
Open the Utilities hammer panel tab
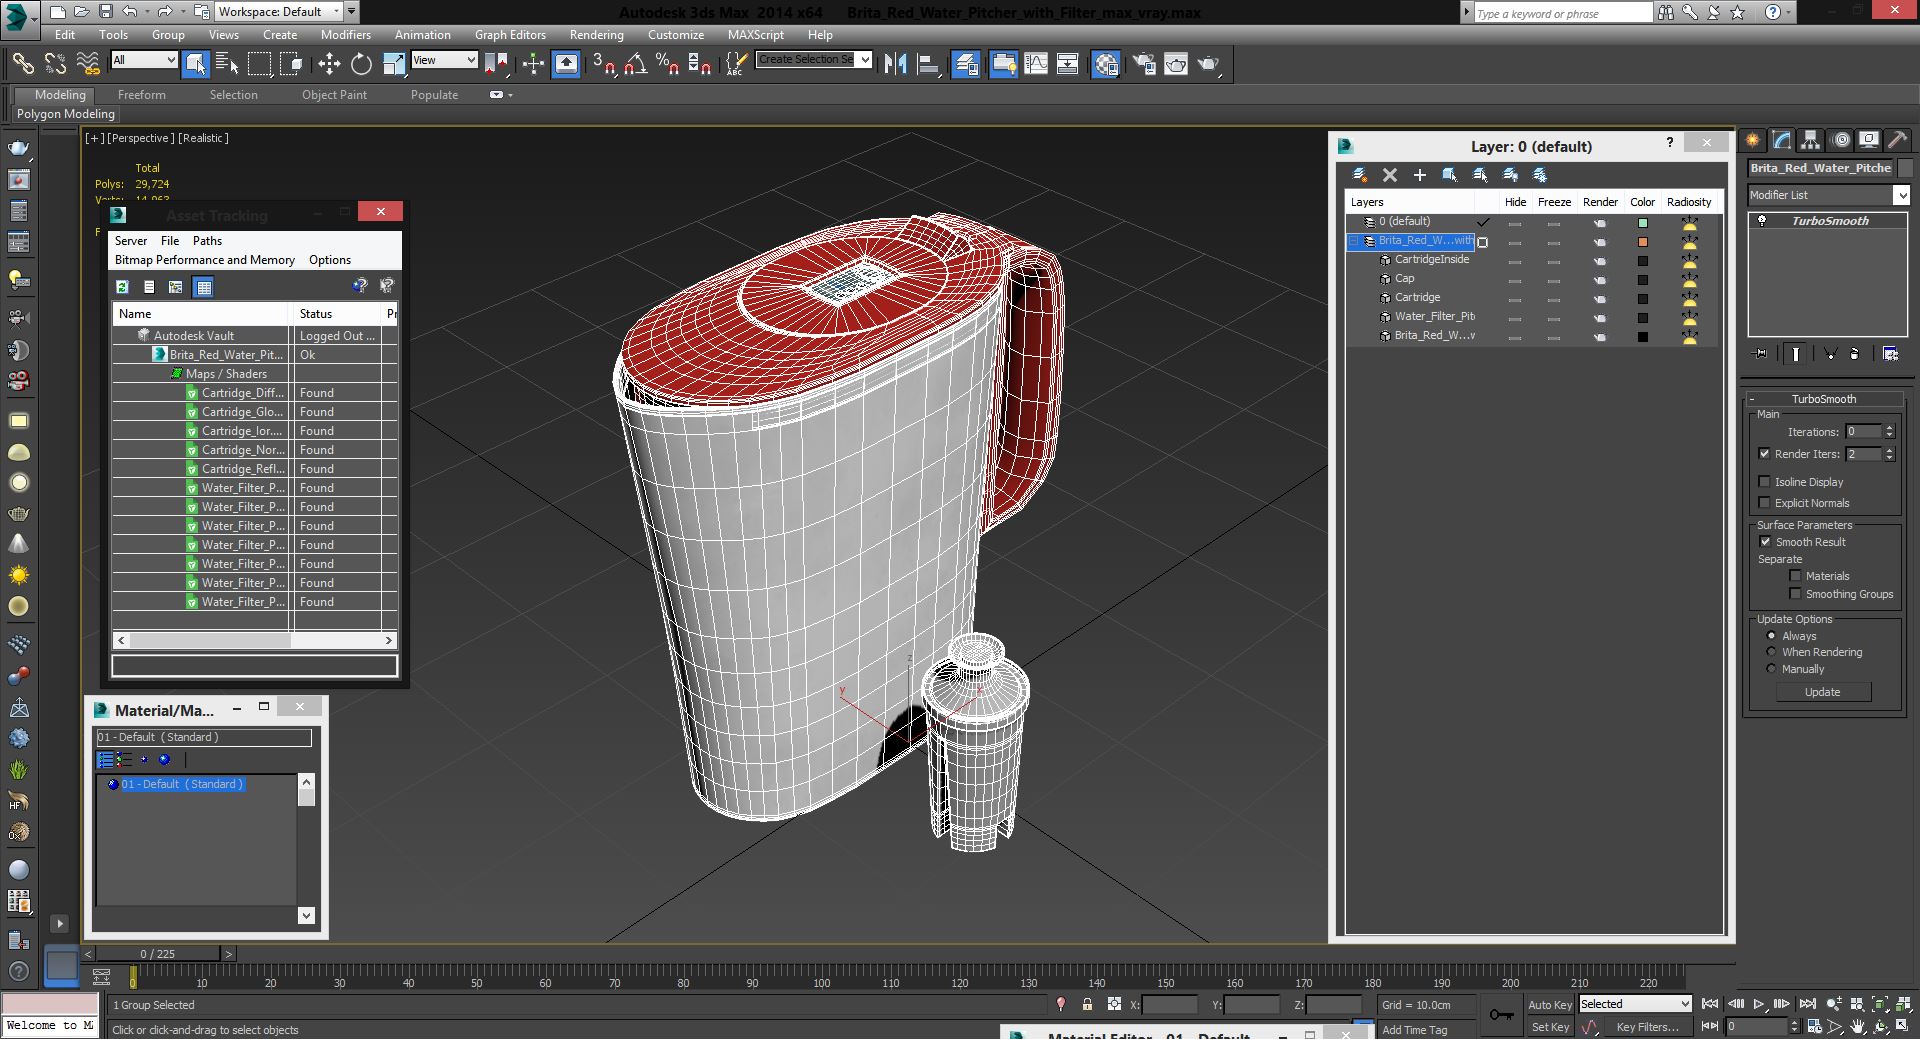coord(1897,140)
